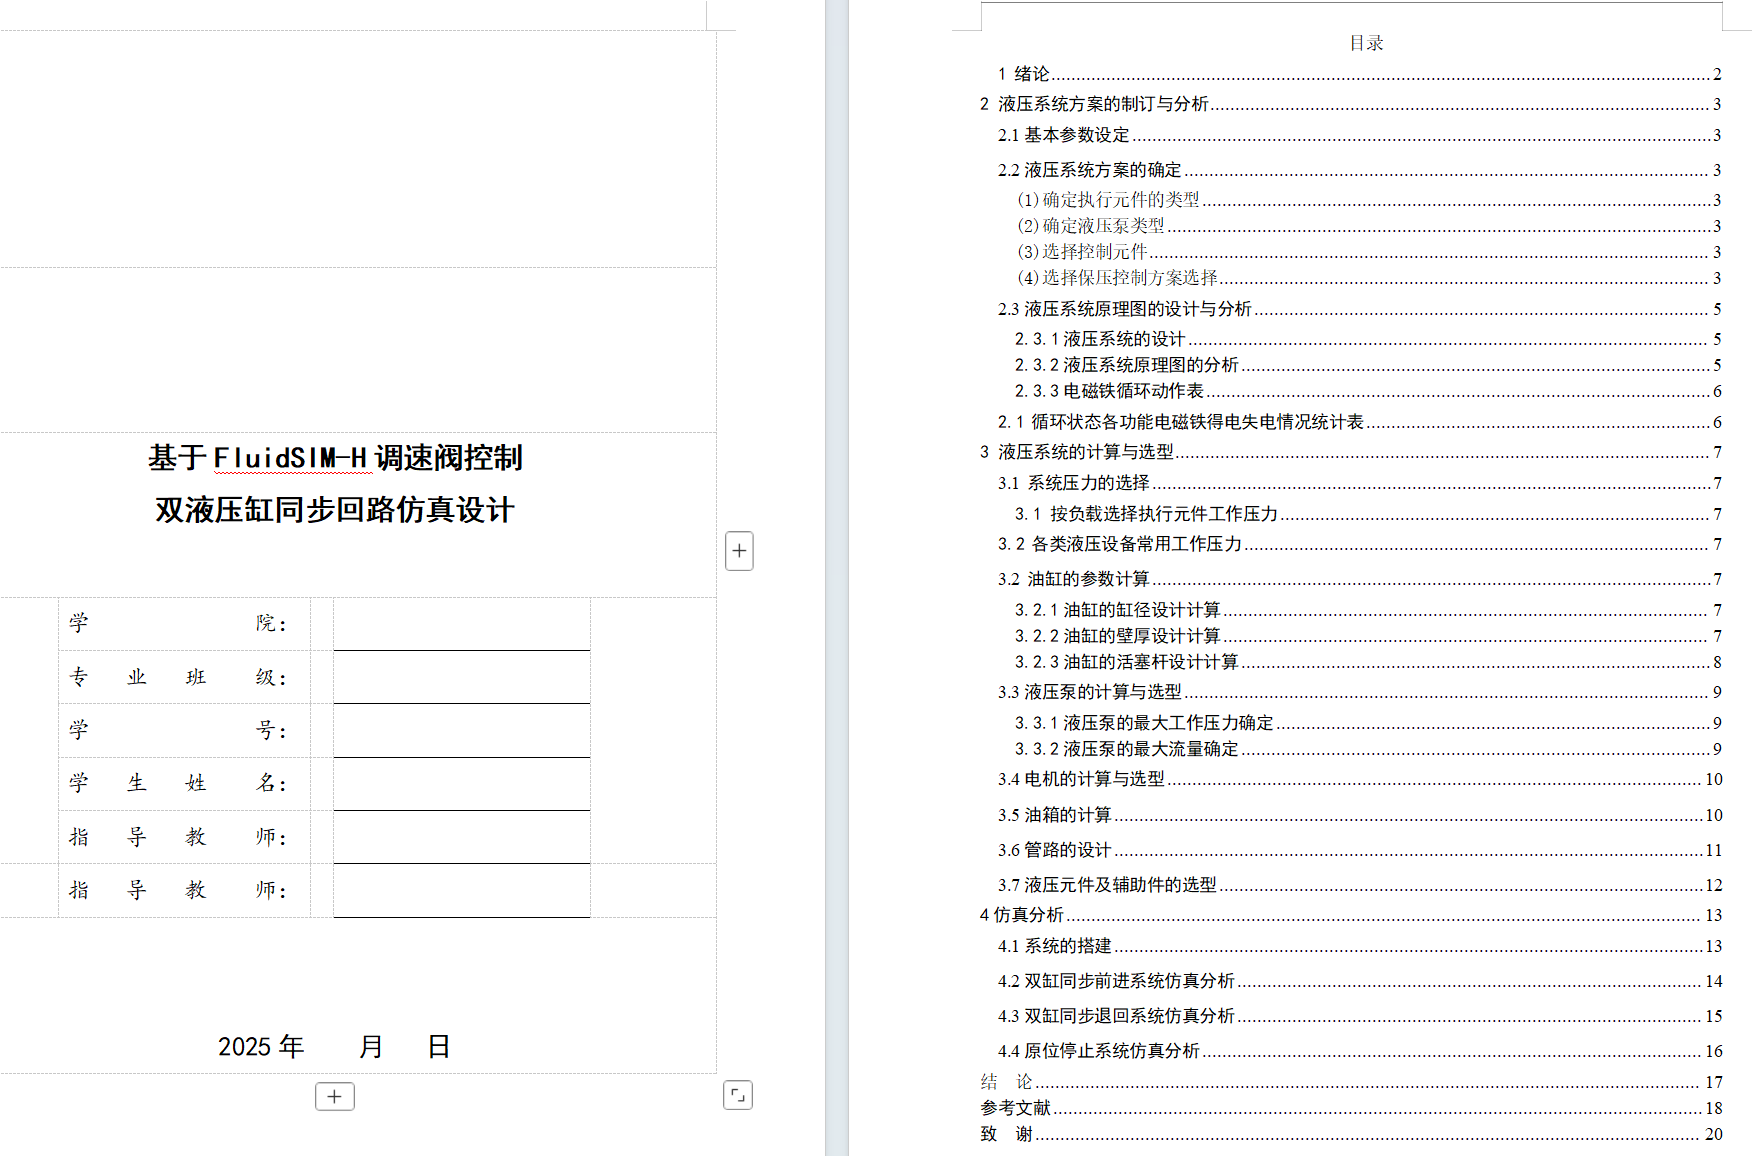Click the 目录 heading

pos(1366,43)
